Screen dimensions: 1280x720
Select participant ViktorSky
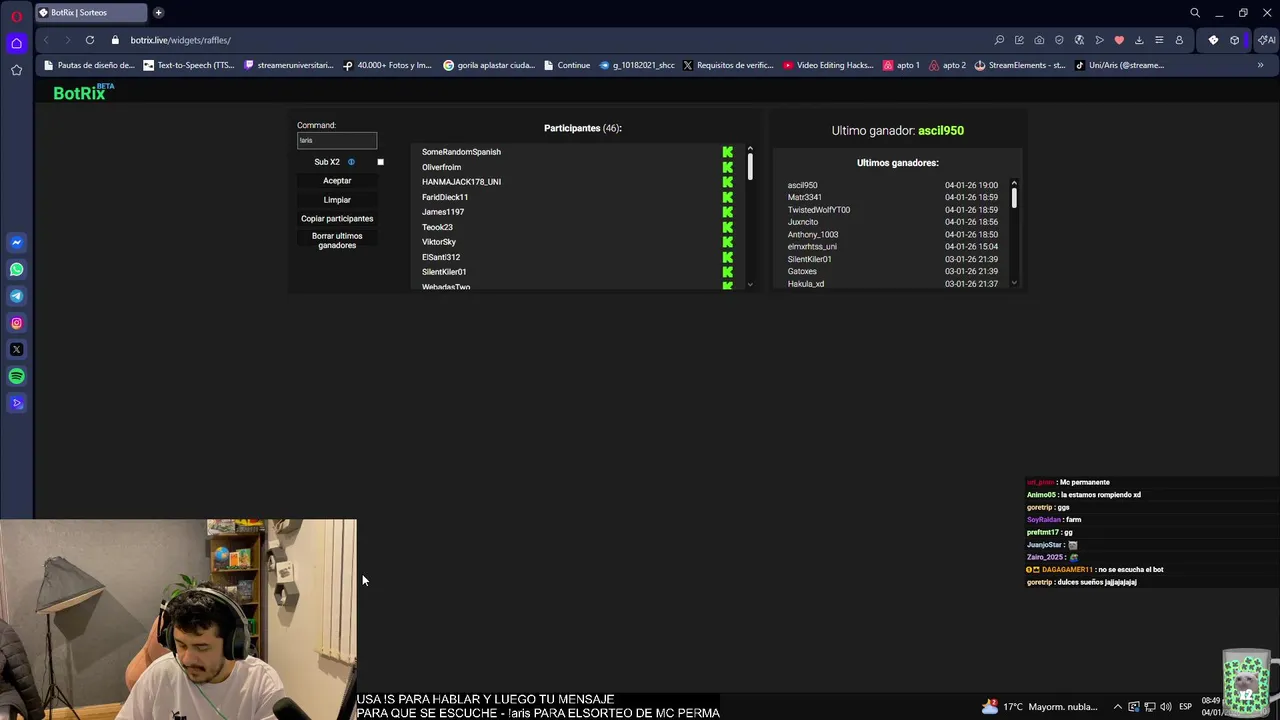coord(439,242)
